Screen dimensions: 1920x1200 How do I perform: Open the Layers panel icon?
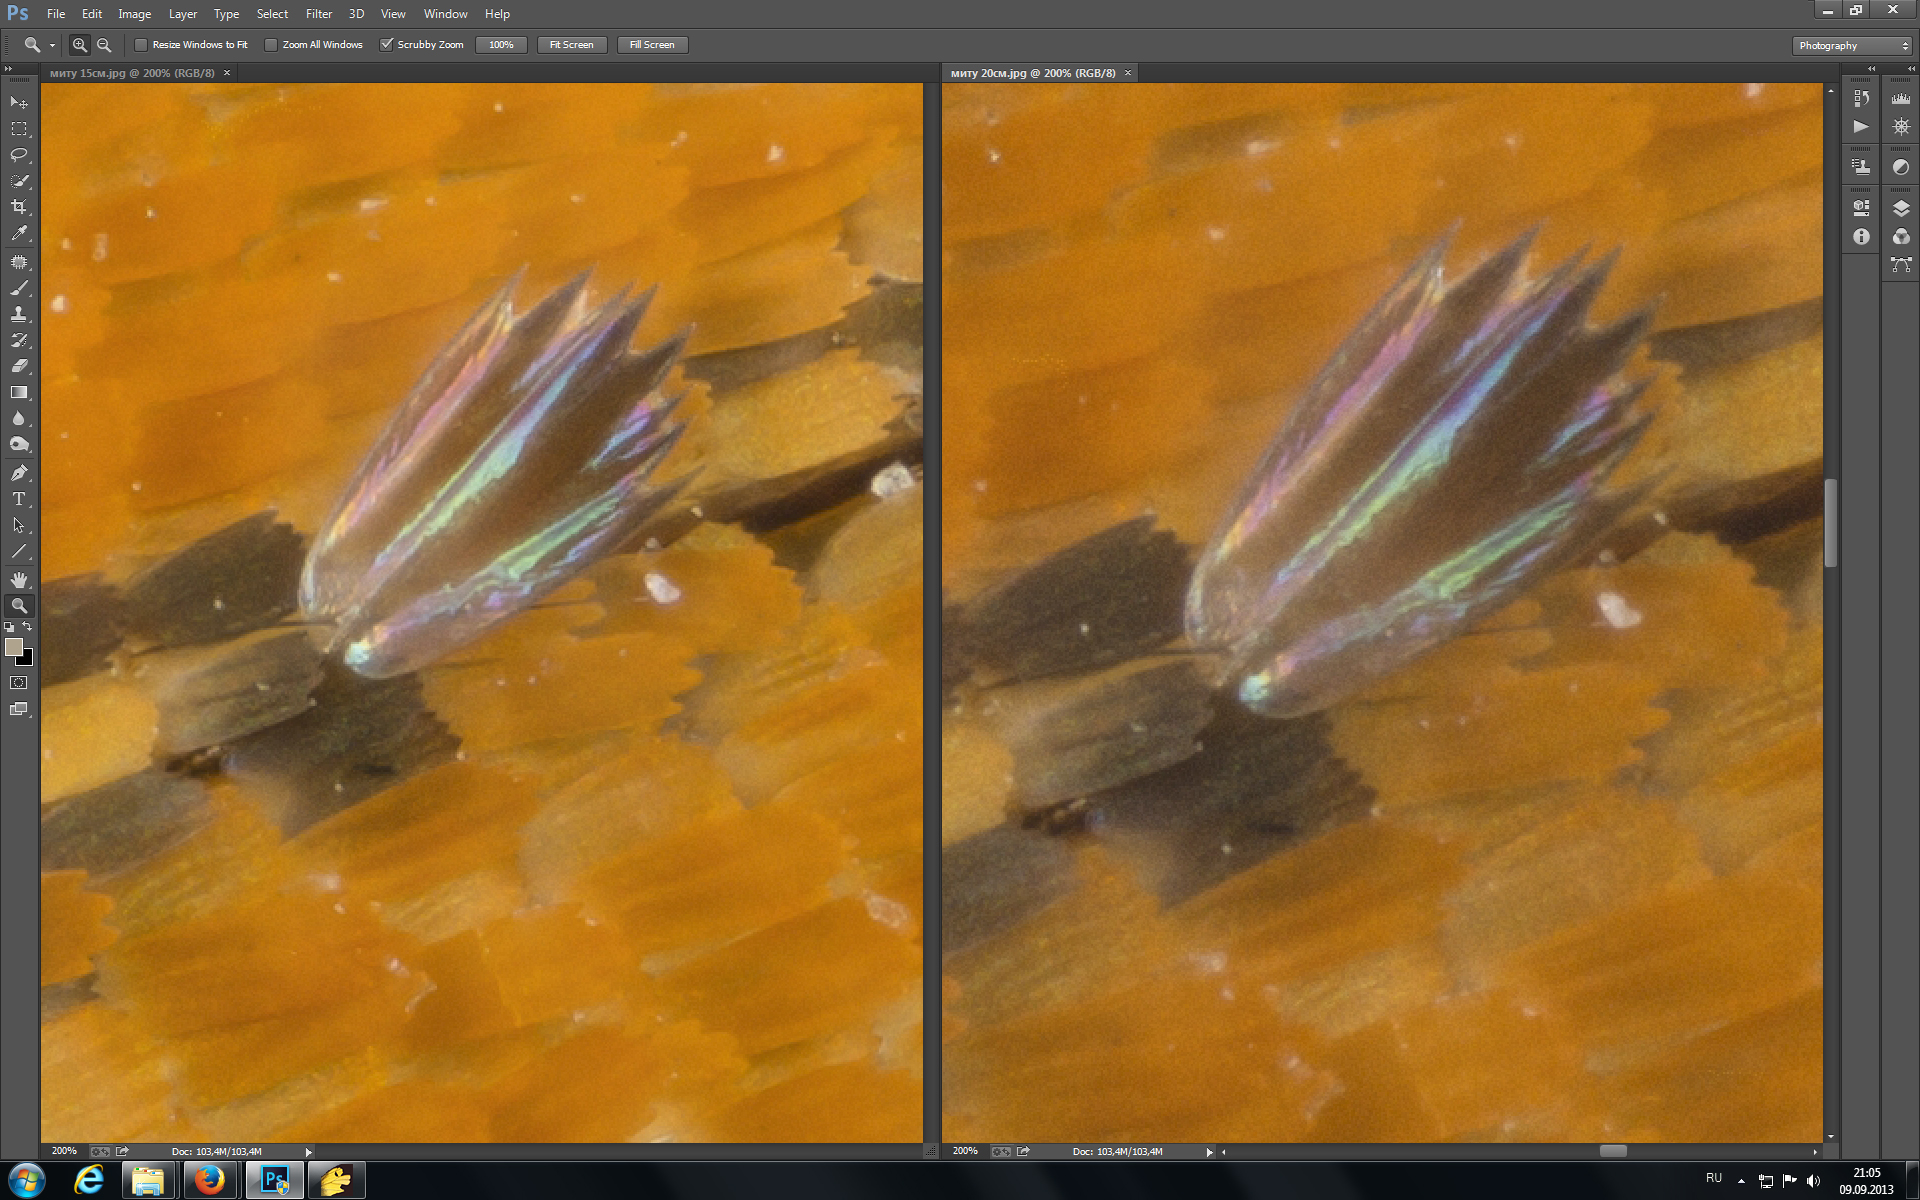(1901, 208)
